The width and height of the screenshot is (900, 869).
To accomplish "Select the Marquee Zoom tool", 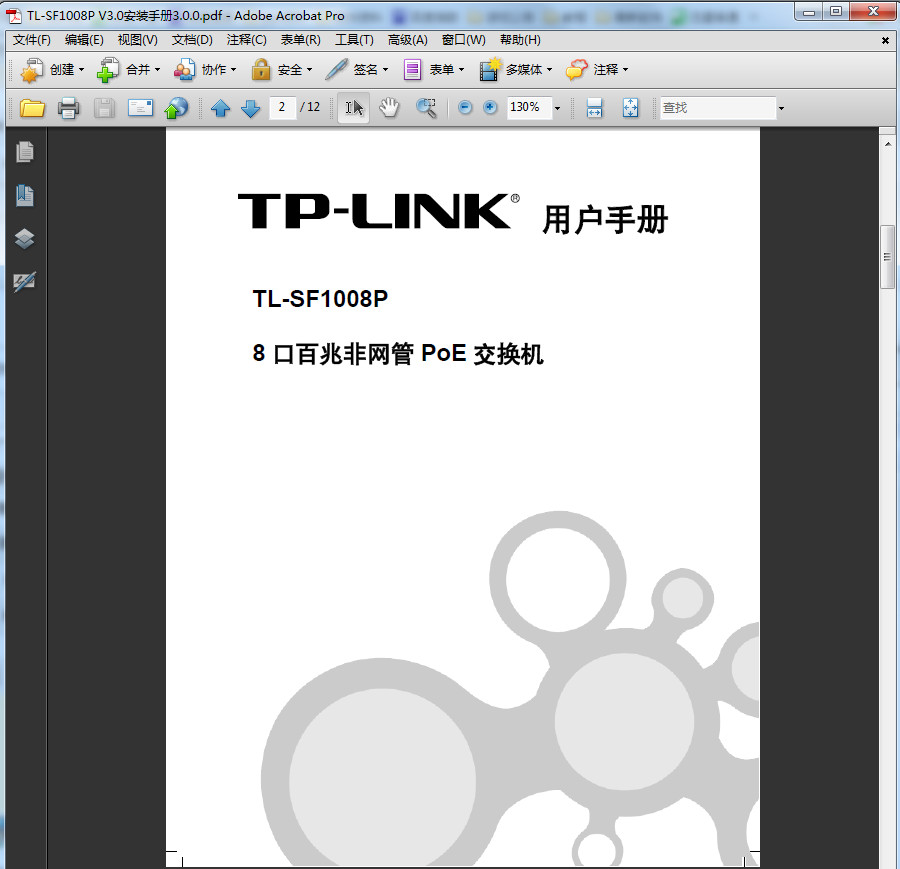I will (426, 108).
